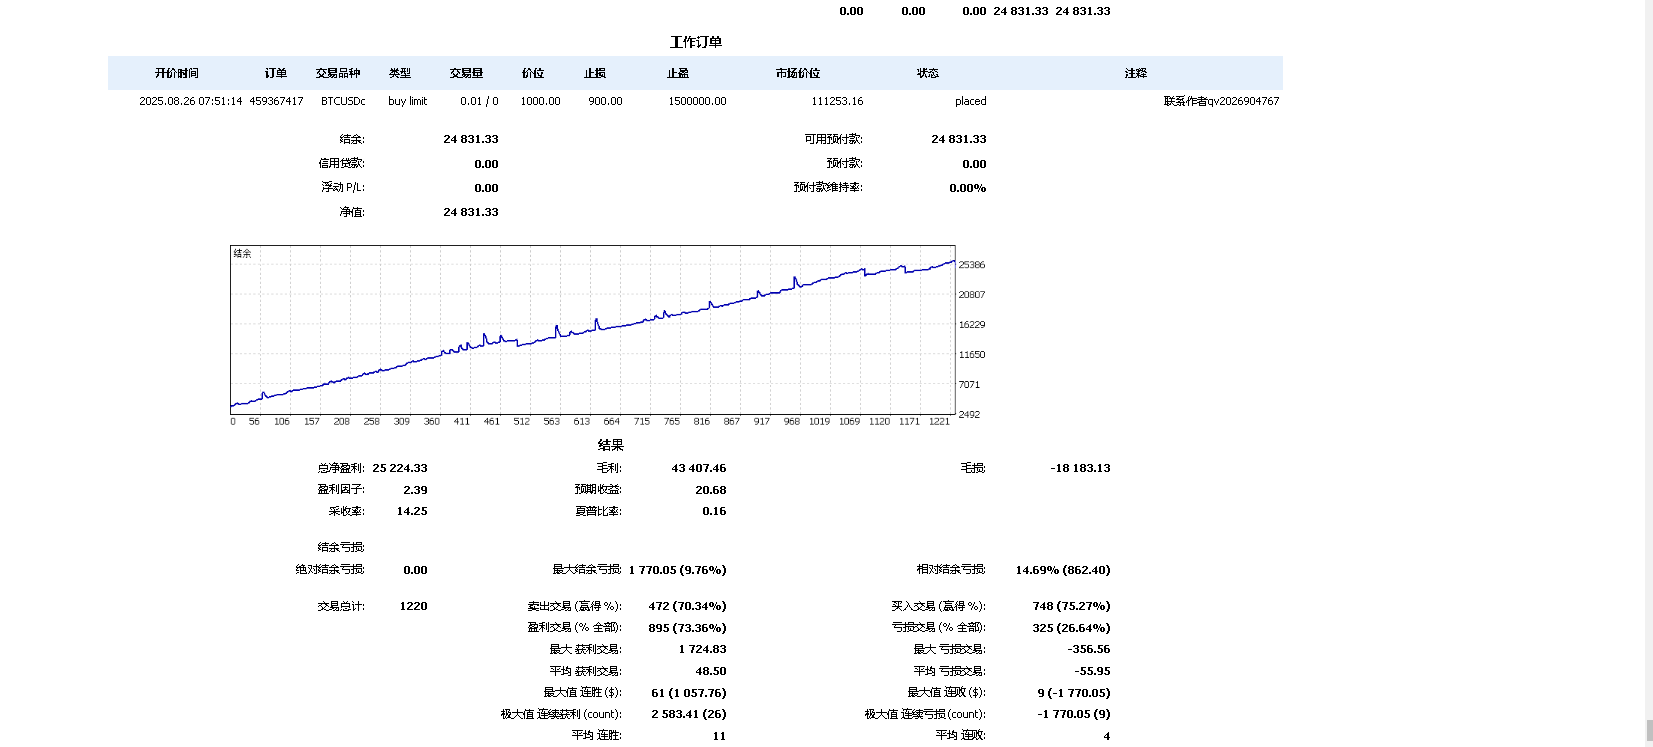Click maximal consecutive profit value 2 583.41 (26)

click(x=689, y=714)
